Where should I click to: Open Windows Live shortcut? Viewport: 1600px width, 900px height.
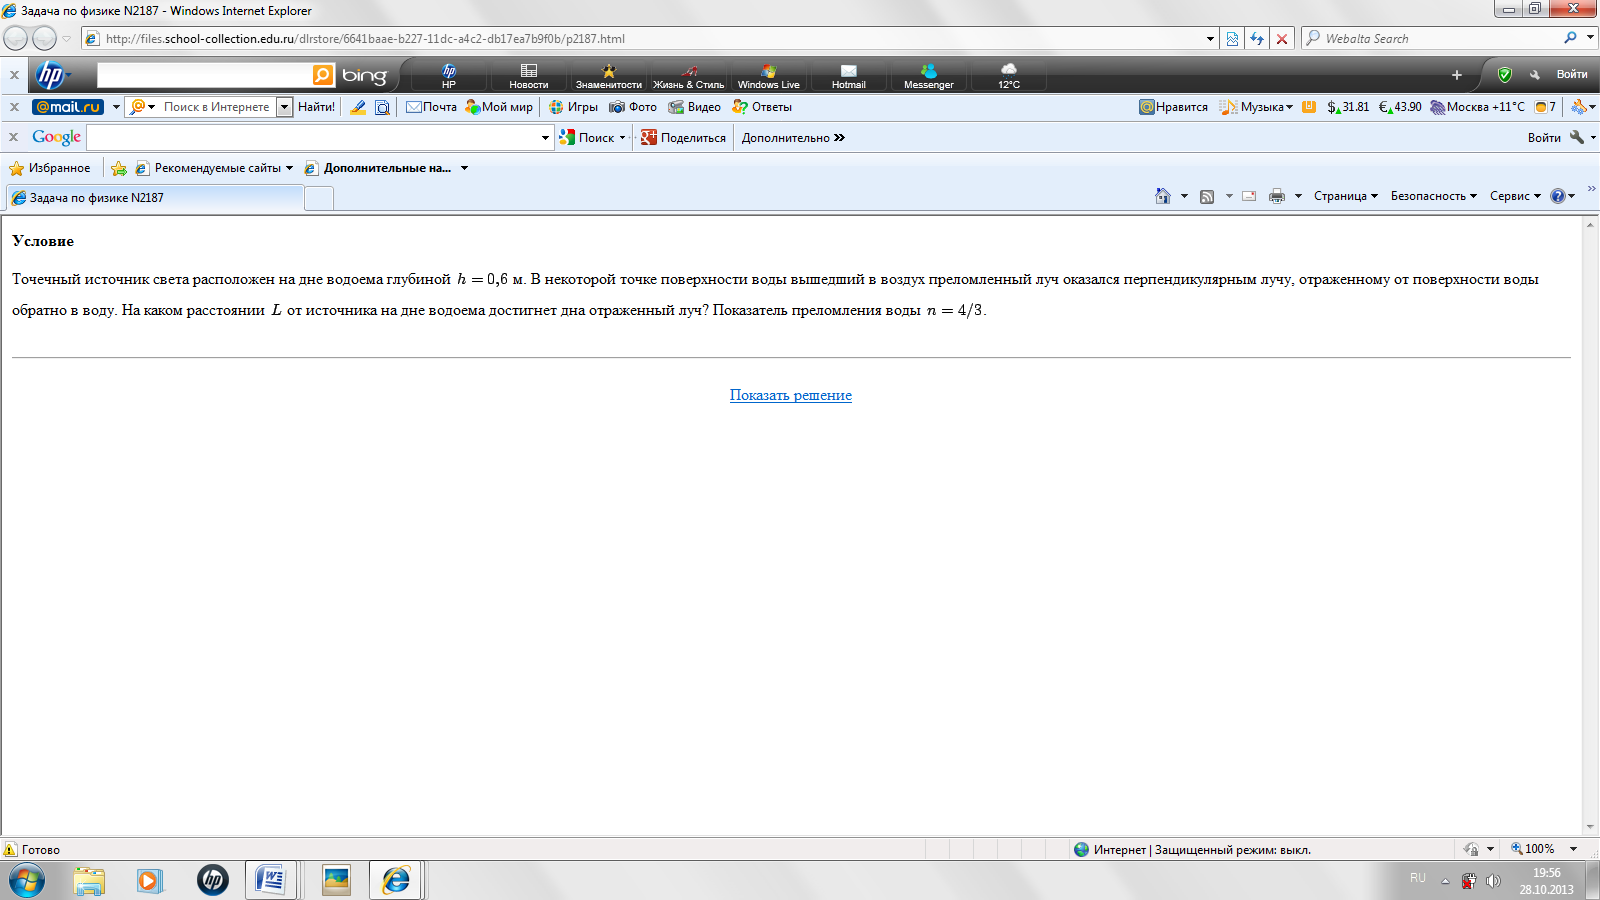(769, 75)
